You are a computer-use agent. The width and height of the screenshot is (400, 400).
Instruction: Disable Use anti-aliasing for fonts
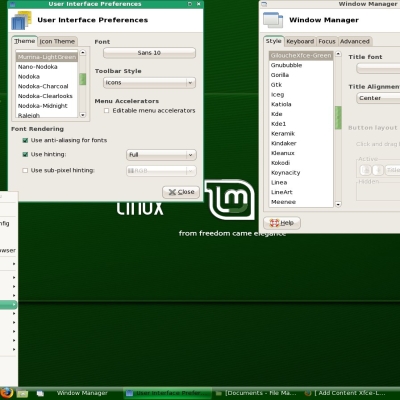25,140
